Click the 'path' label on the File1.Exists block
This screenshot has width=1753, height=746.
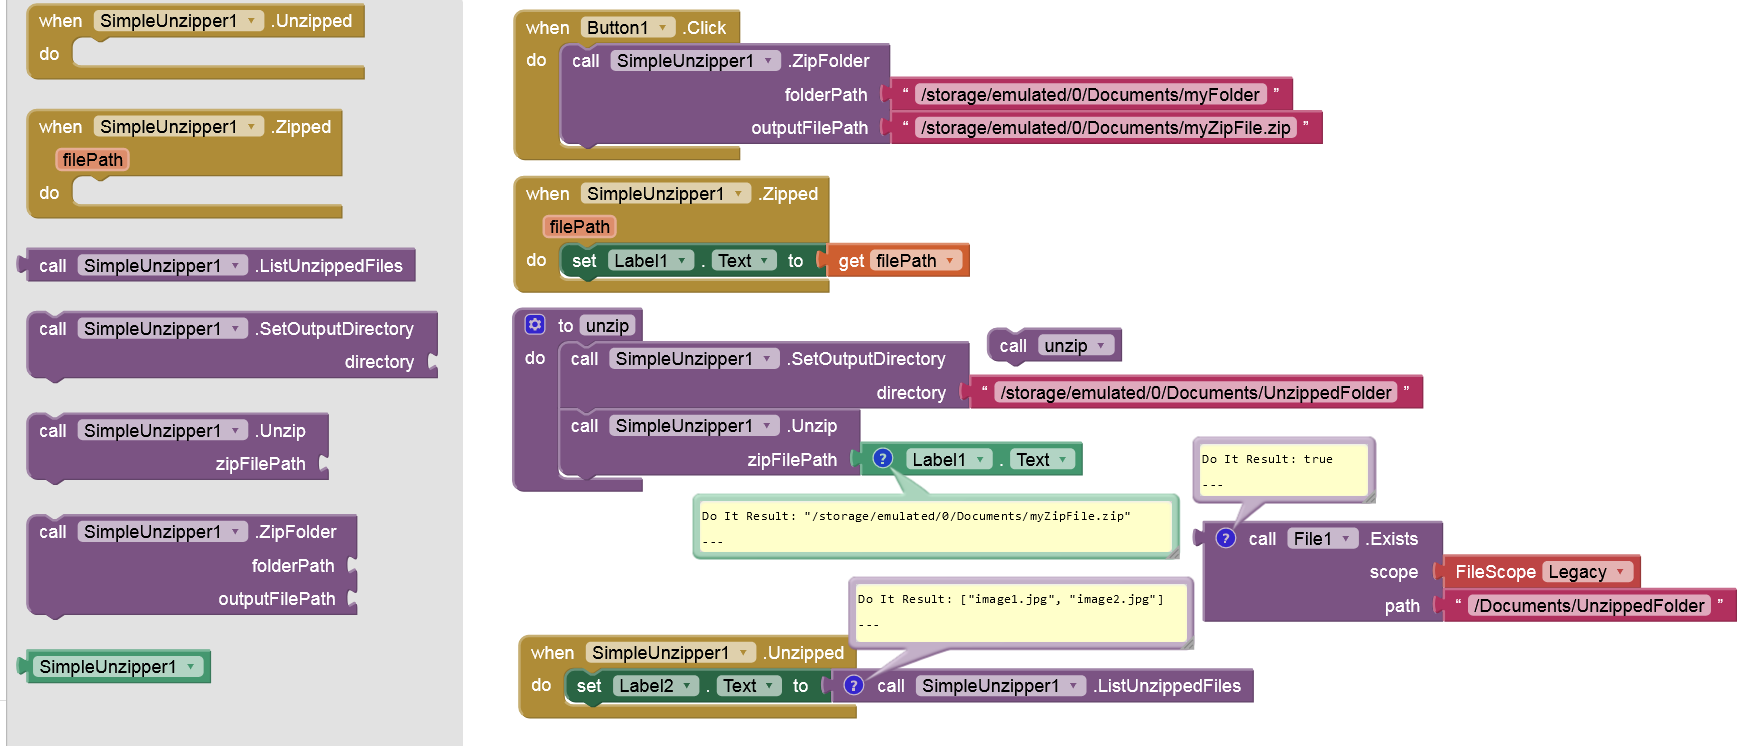pyautogui.click(x=1402, y=606)
